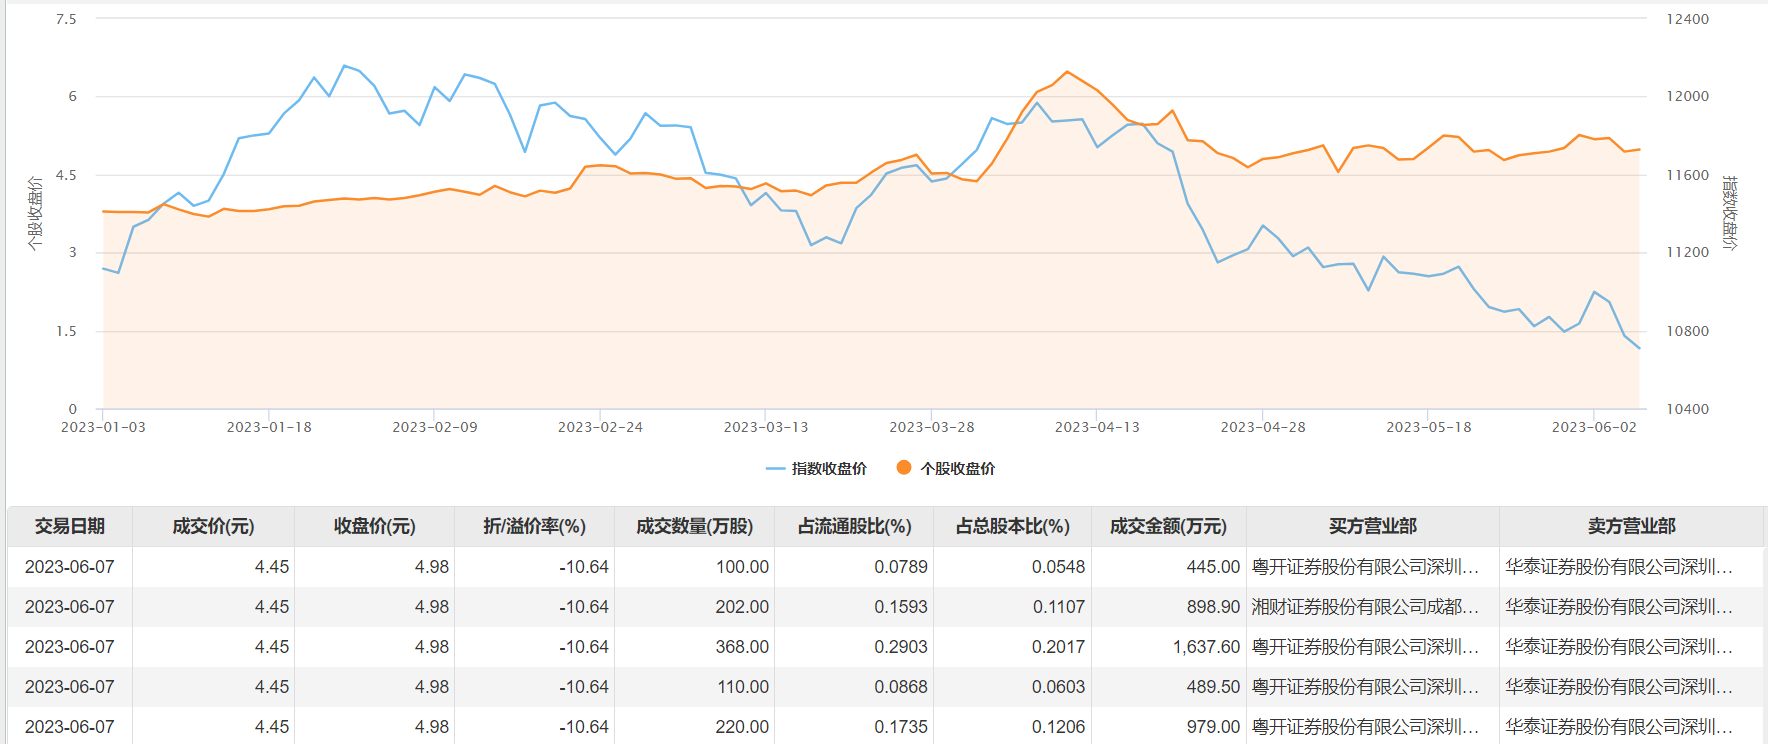The height and width of the screenshot is (744, 1768).
Task: Open the 湘财证券股份有限公司成都 buyer link
Action: tap(1364, 607)
